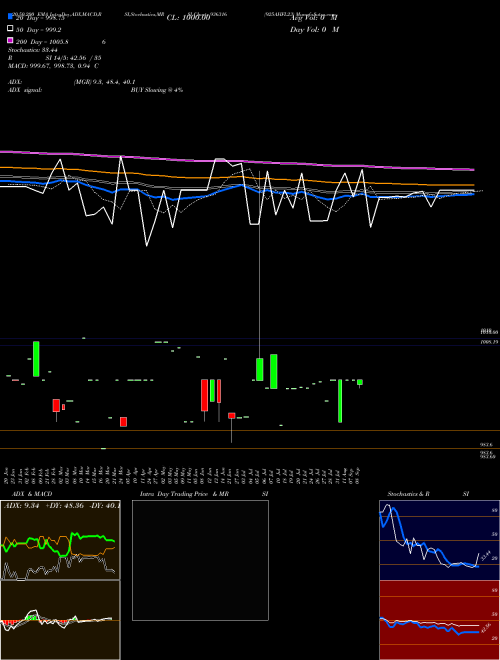Click the magenta 200 Day legend swatch
Screen dimensions: 500x660
pos(11,40)
